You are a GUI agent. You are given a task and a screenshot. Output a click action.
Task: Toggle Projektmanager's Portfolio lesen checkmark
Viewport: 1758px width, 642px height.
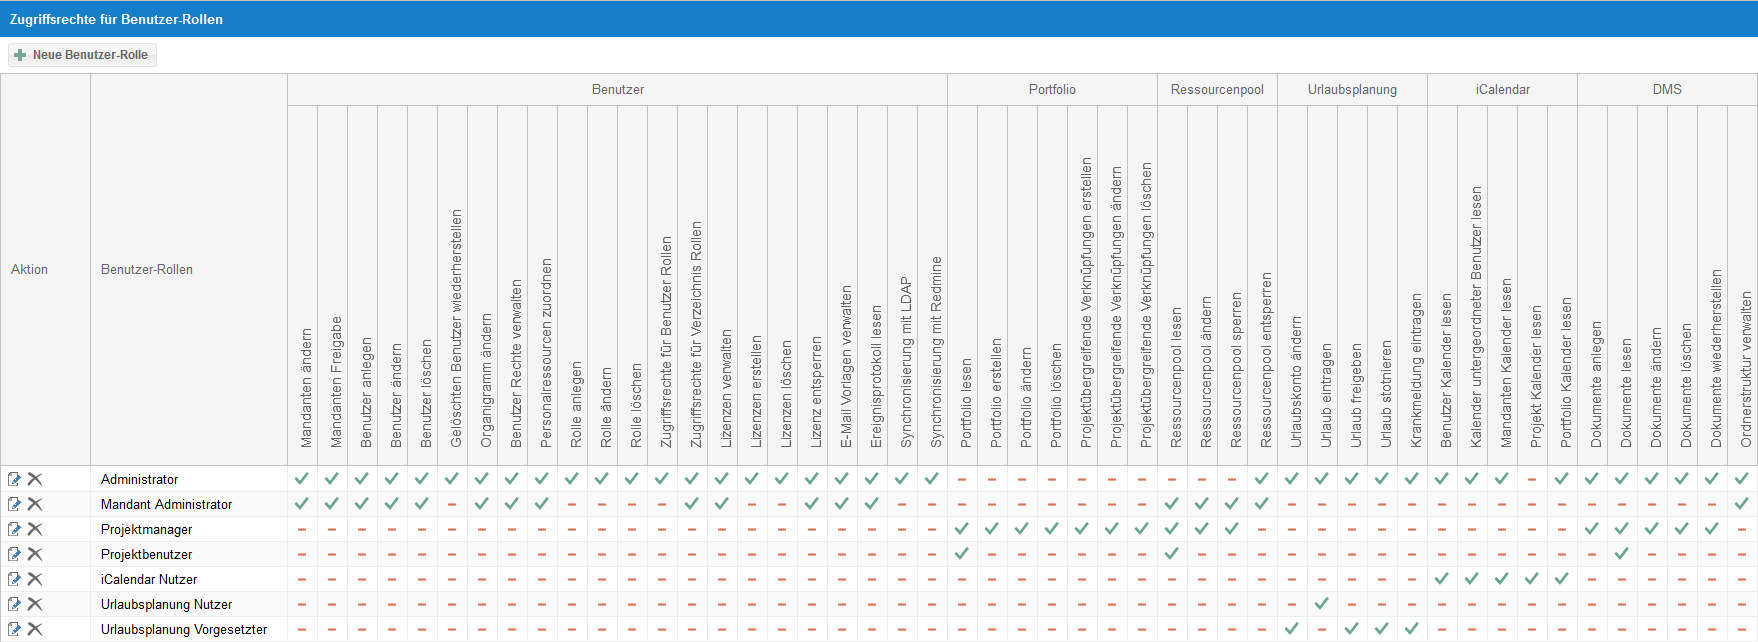[962, 529]
